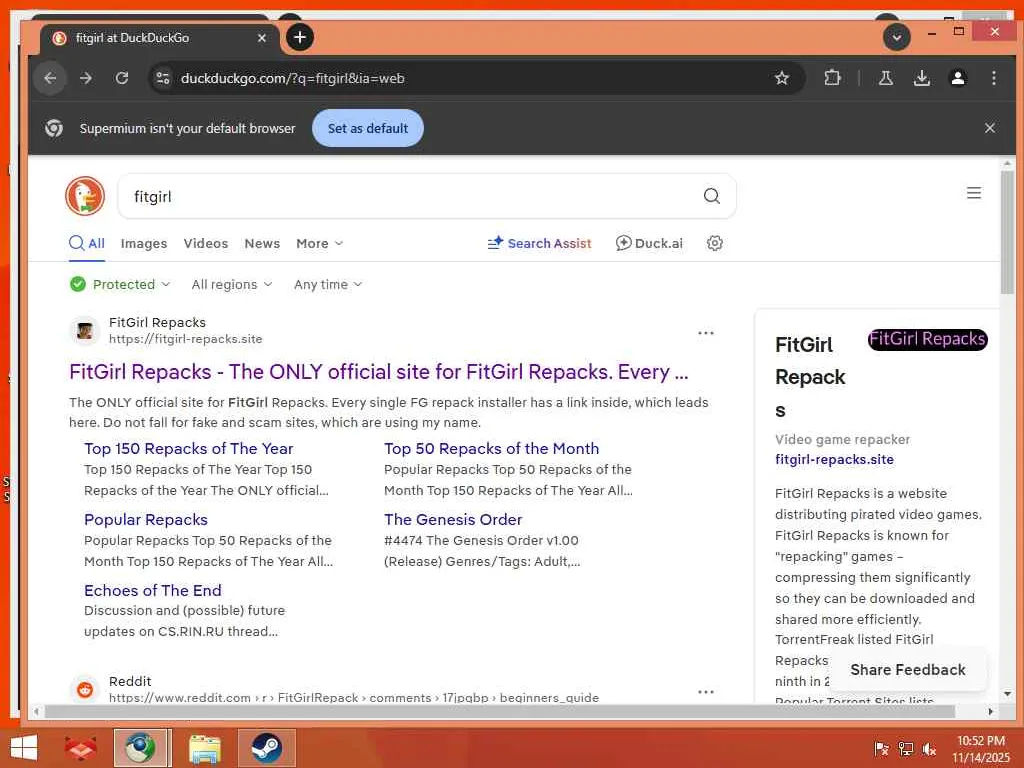This screenshot has height=768, width=1024.
Task: Open File Explorer from the taskbar
Action: (204, 748)
